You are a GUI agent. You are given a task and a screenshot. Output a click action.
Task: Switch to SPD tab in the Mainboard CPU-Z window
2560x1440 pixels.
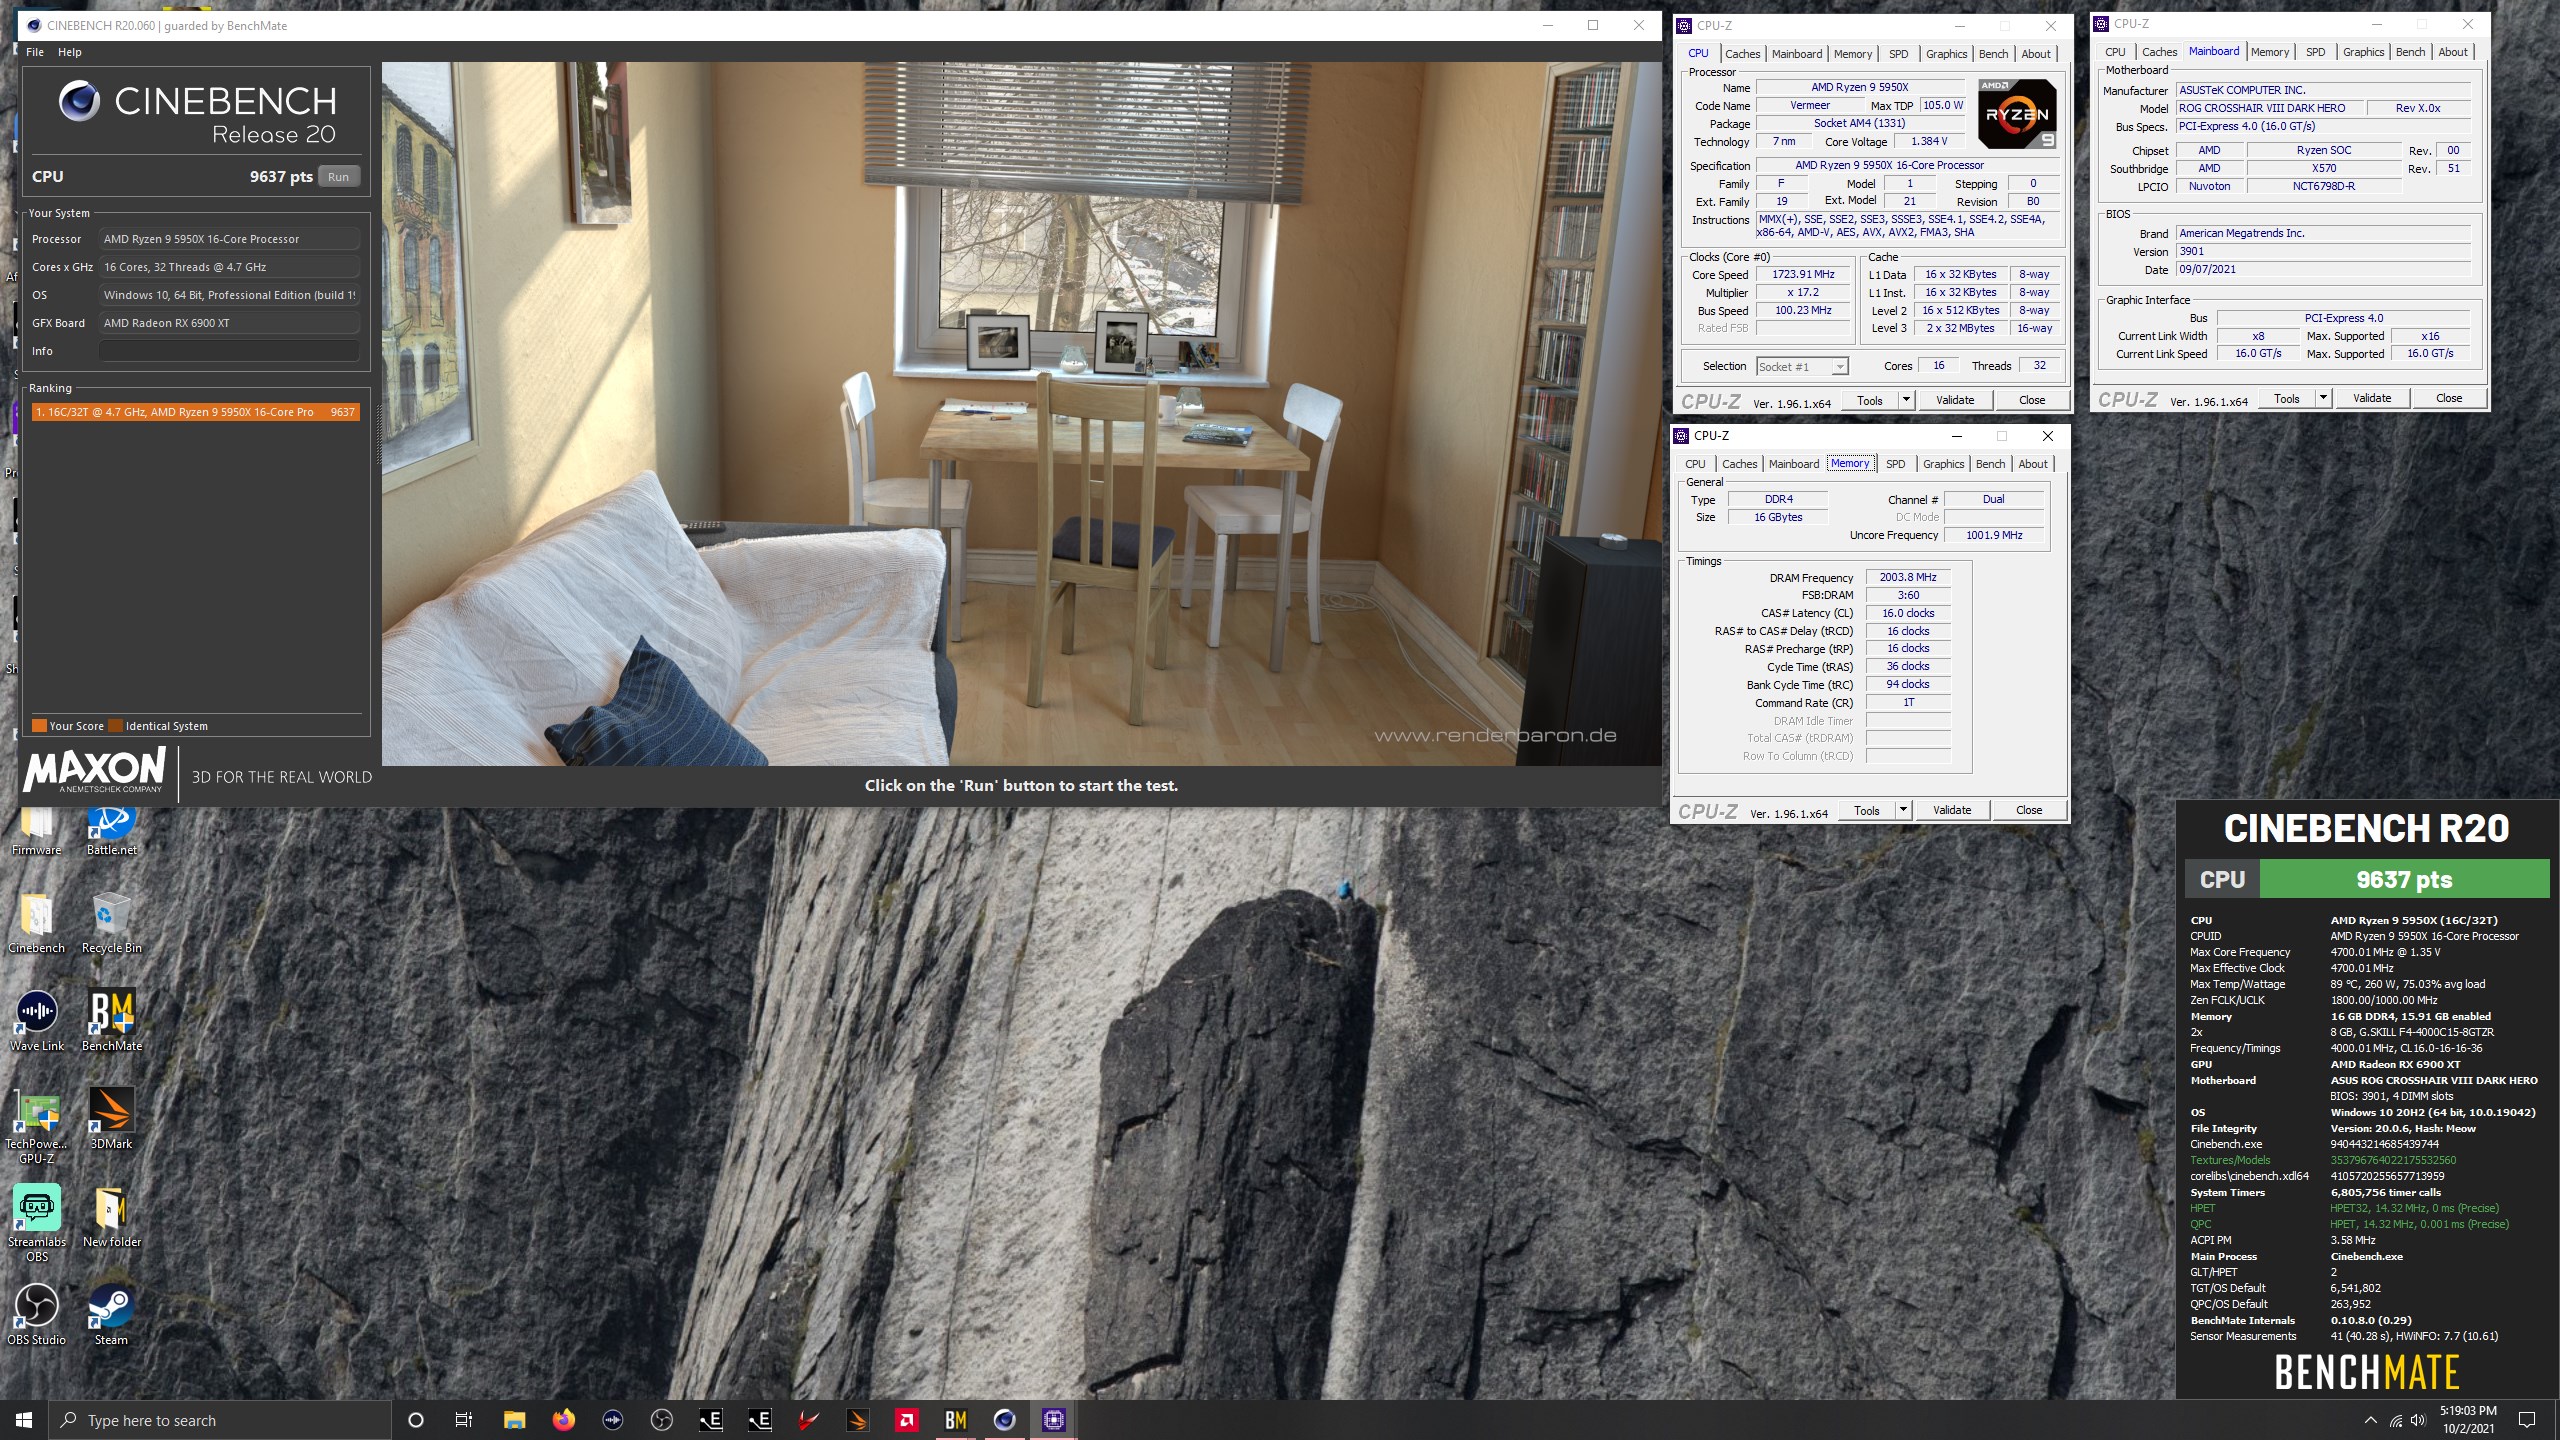coord(2315,52)
